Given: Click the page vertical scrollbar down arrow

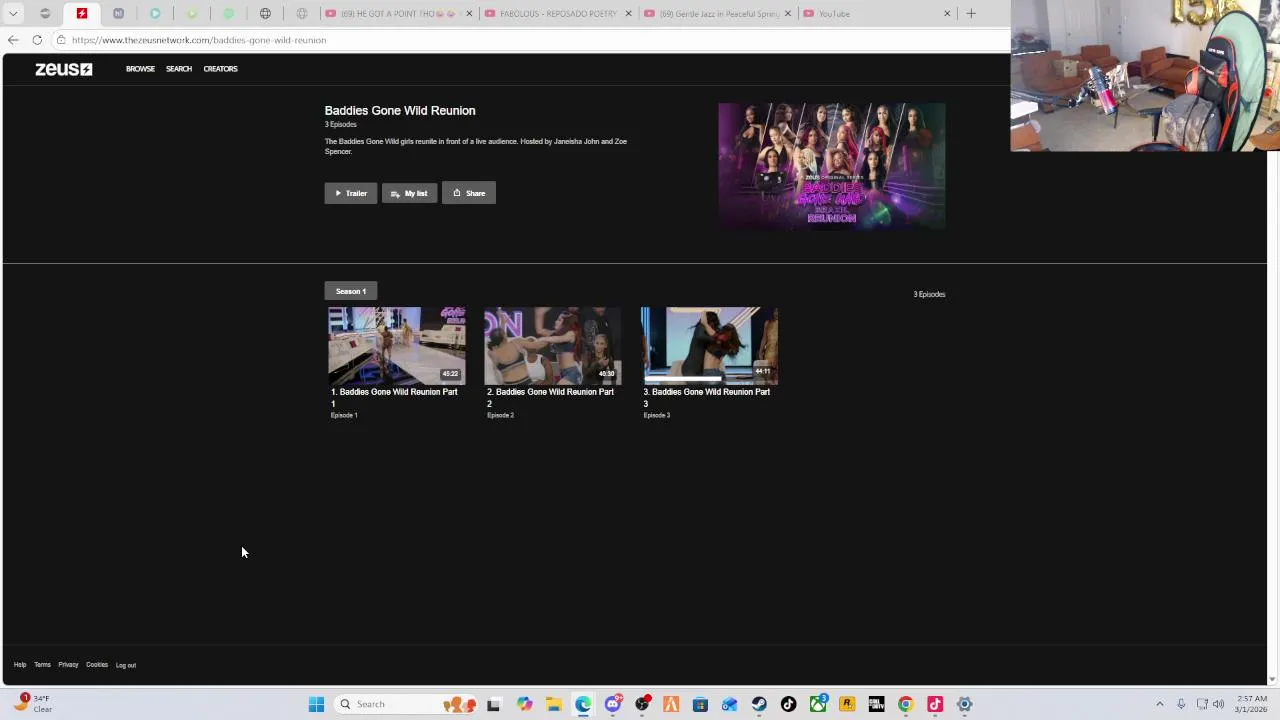Looking at the screenshot, I should pos(1272,680).
